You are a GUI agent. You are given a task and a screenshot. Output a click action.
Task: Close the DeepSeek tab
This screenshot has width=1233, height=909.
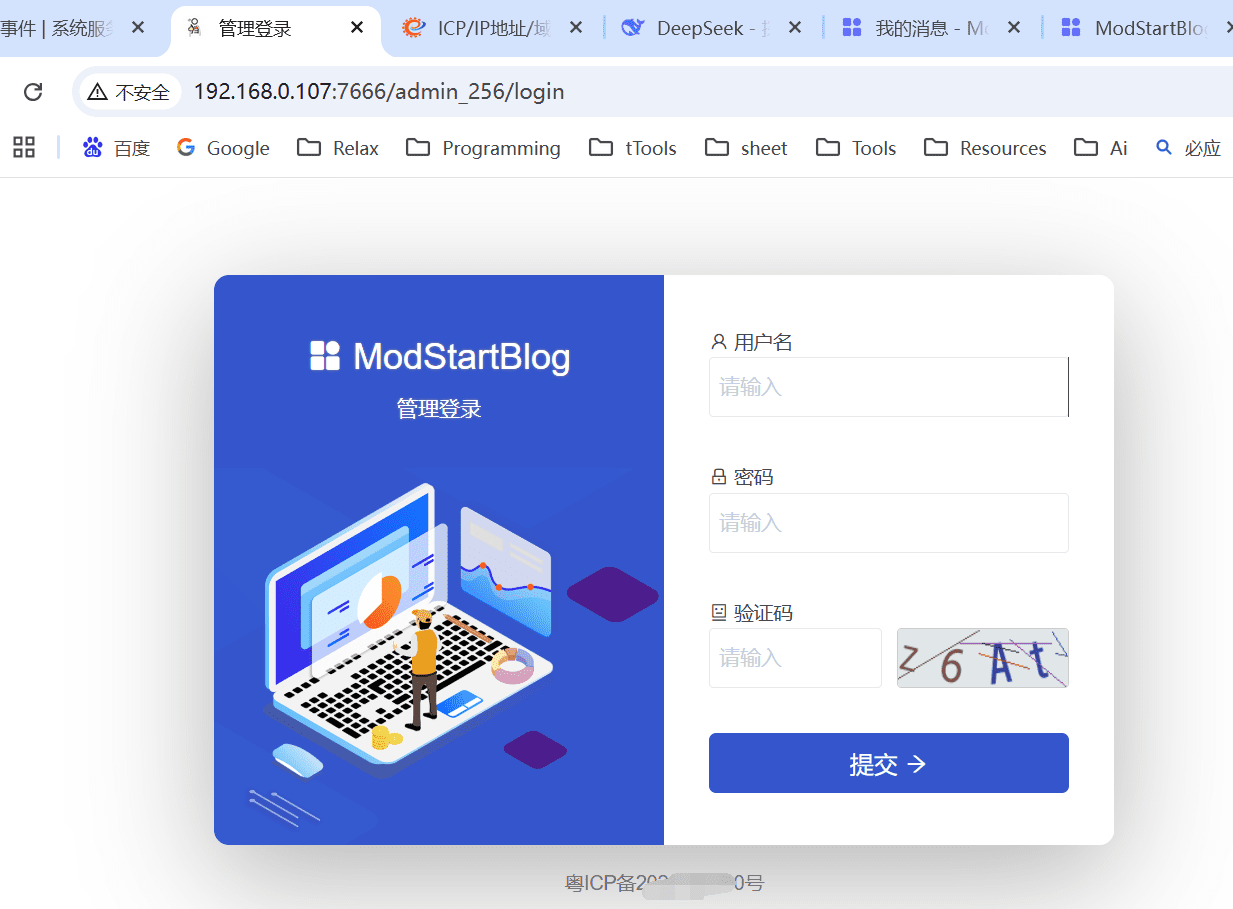click(795, 28)
